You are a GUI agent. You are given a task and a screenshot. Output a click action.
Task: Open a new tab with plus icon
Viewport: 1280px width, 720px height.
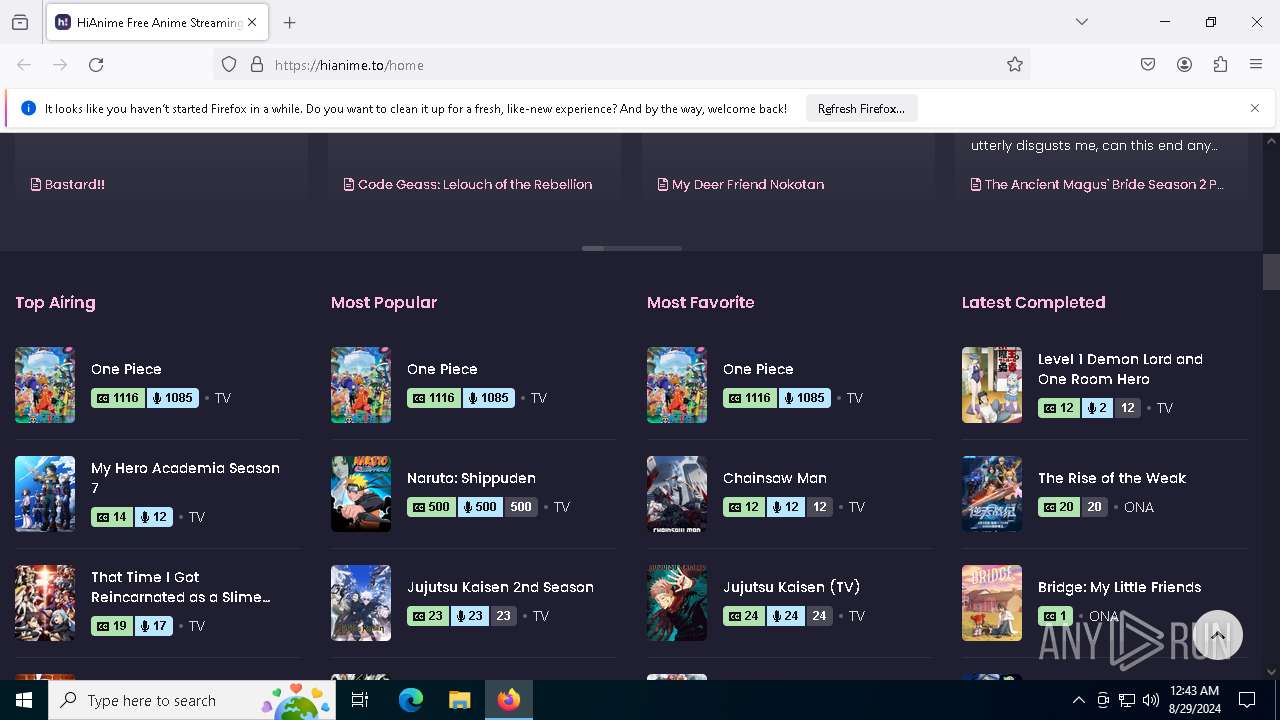point(290,22)
